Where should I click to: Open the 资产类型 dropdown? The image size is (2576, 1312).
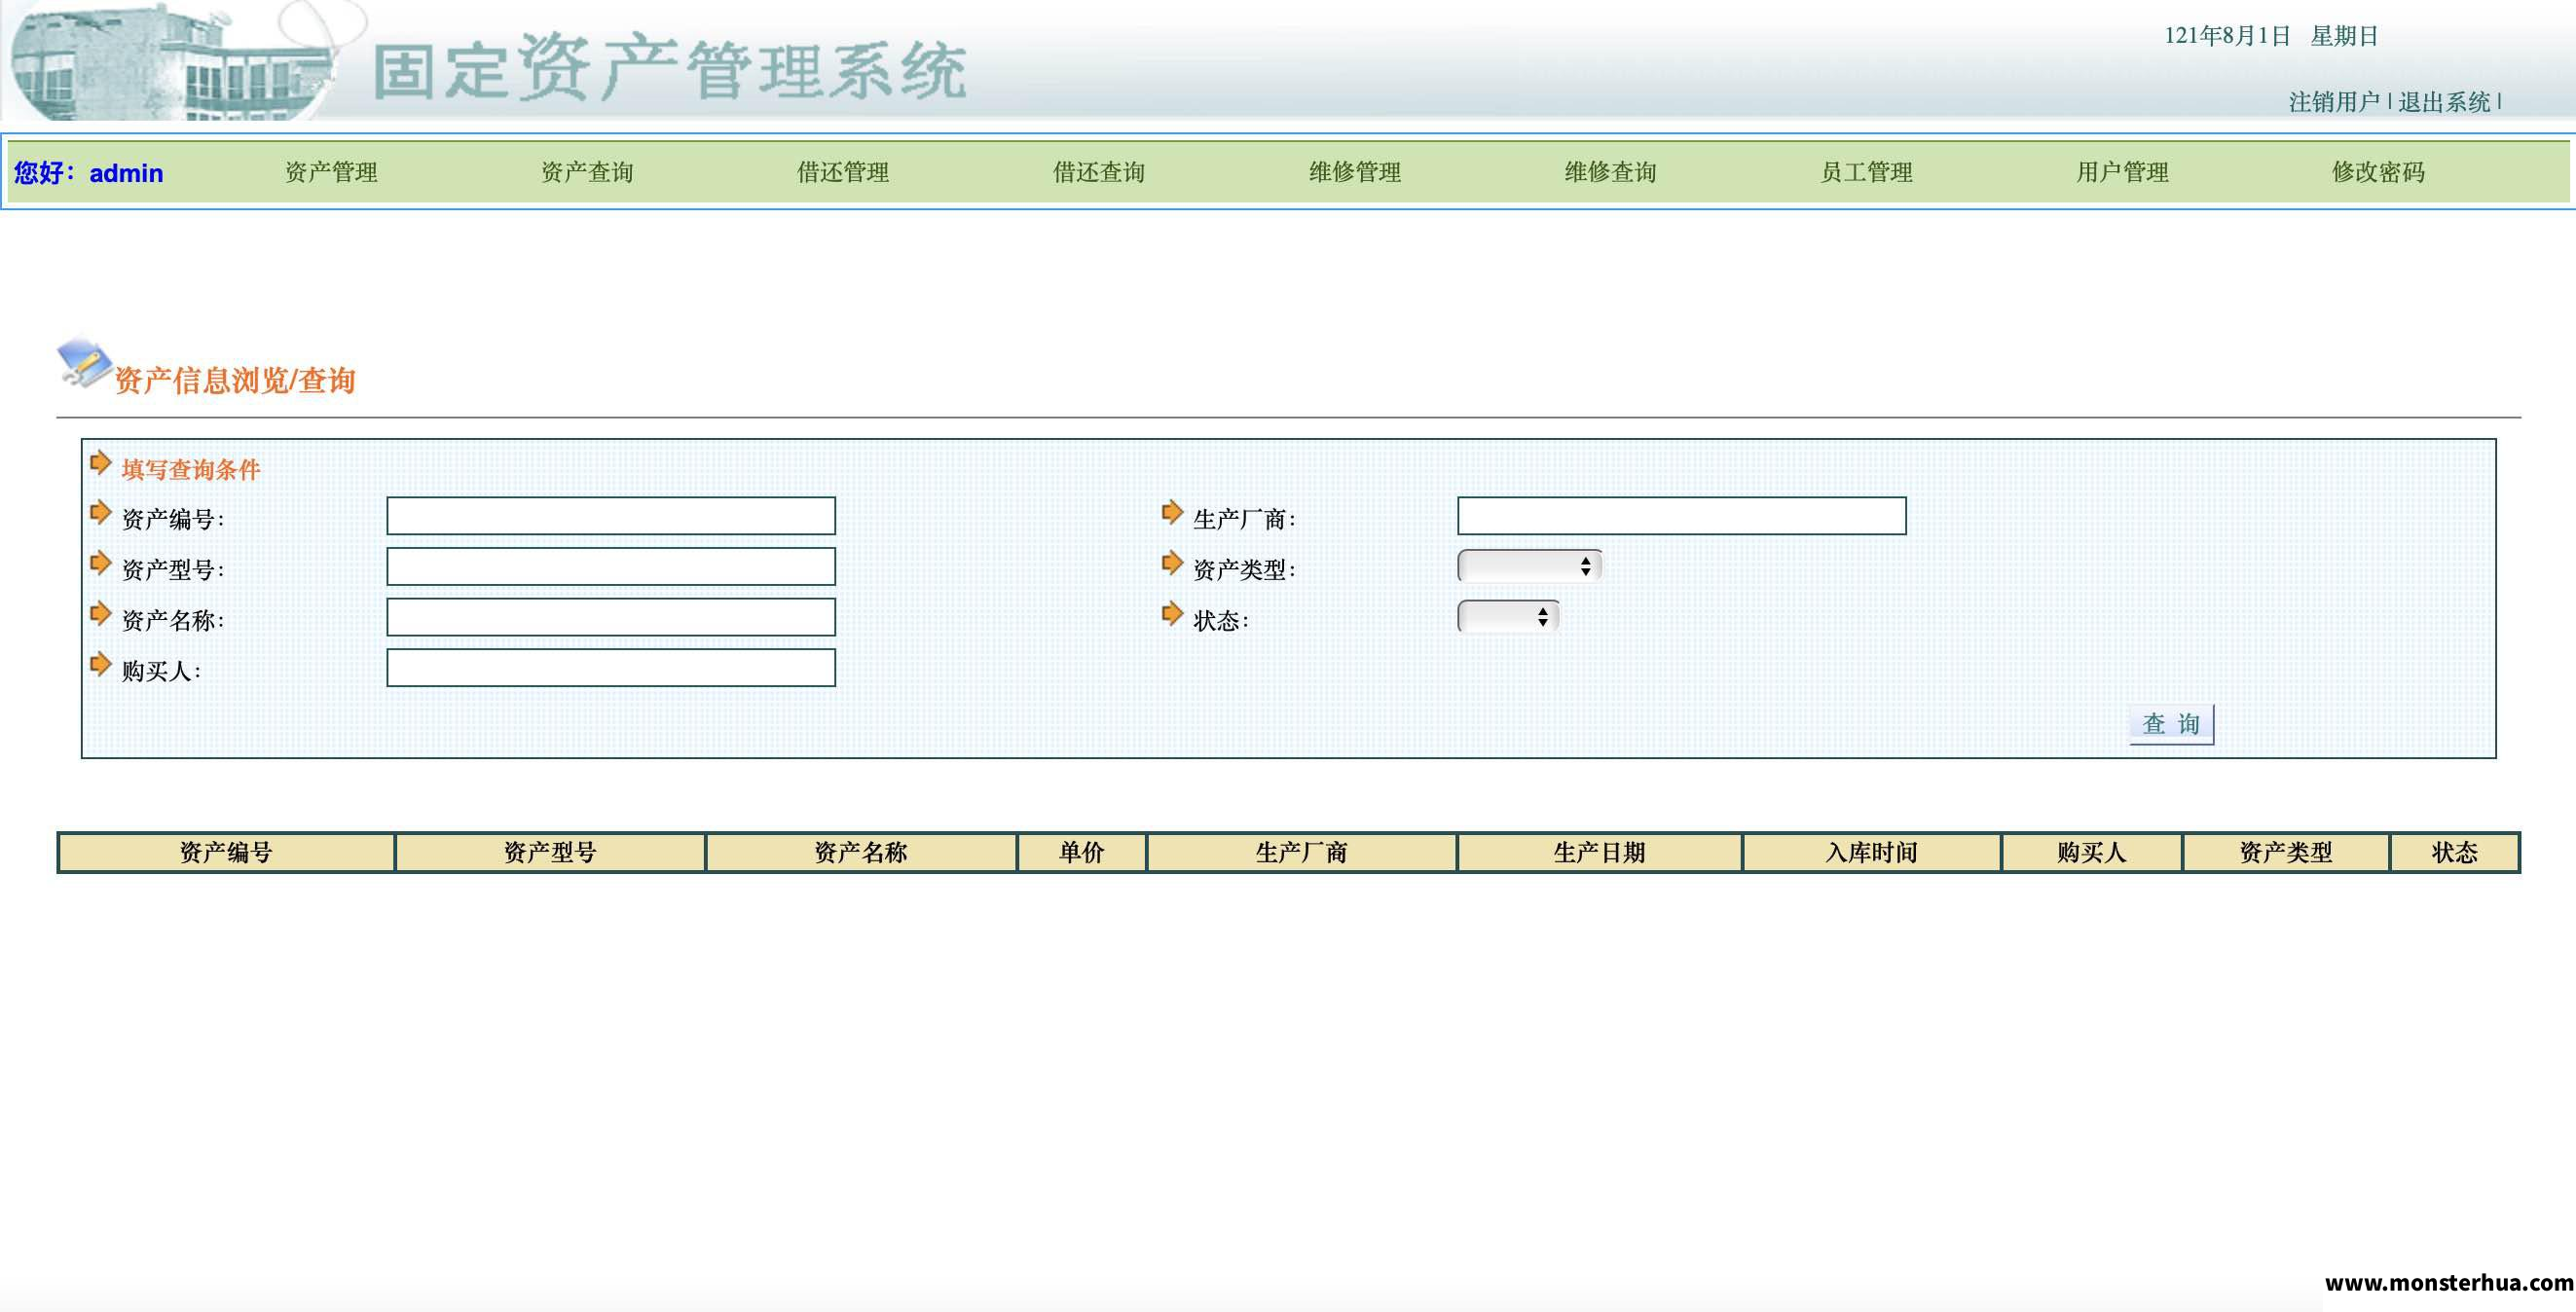pyautogui.click(x=1529, y=566)
